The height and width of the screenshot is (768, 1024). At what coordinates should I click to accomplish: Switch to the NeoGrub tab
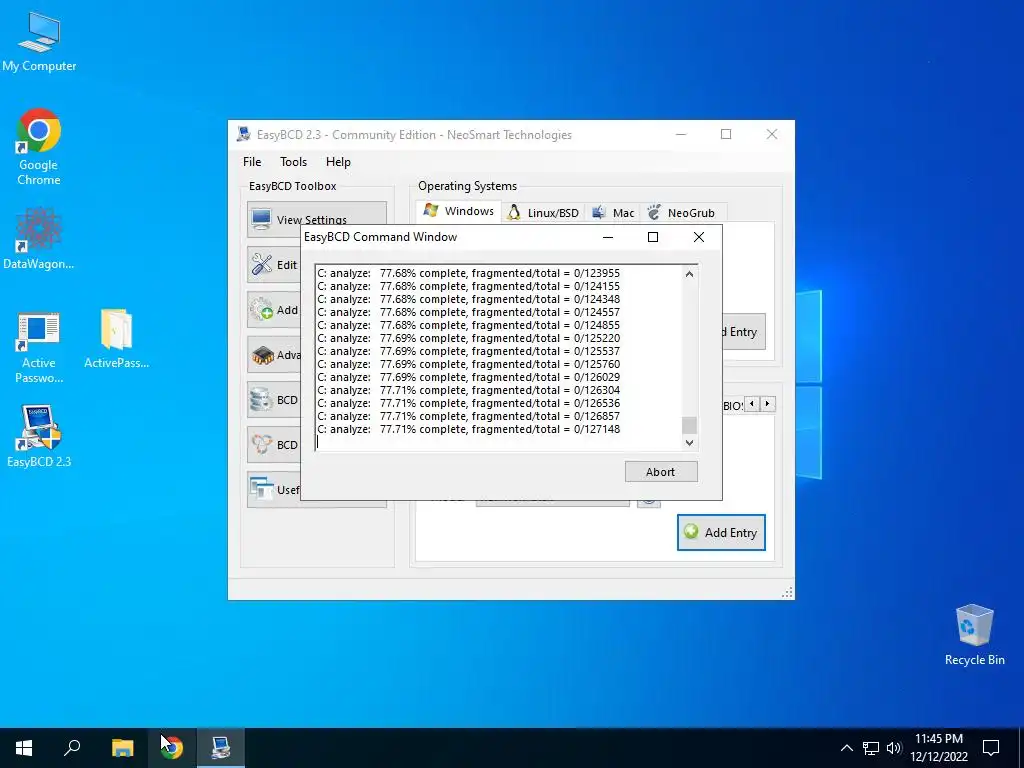[682, 213]
